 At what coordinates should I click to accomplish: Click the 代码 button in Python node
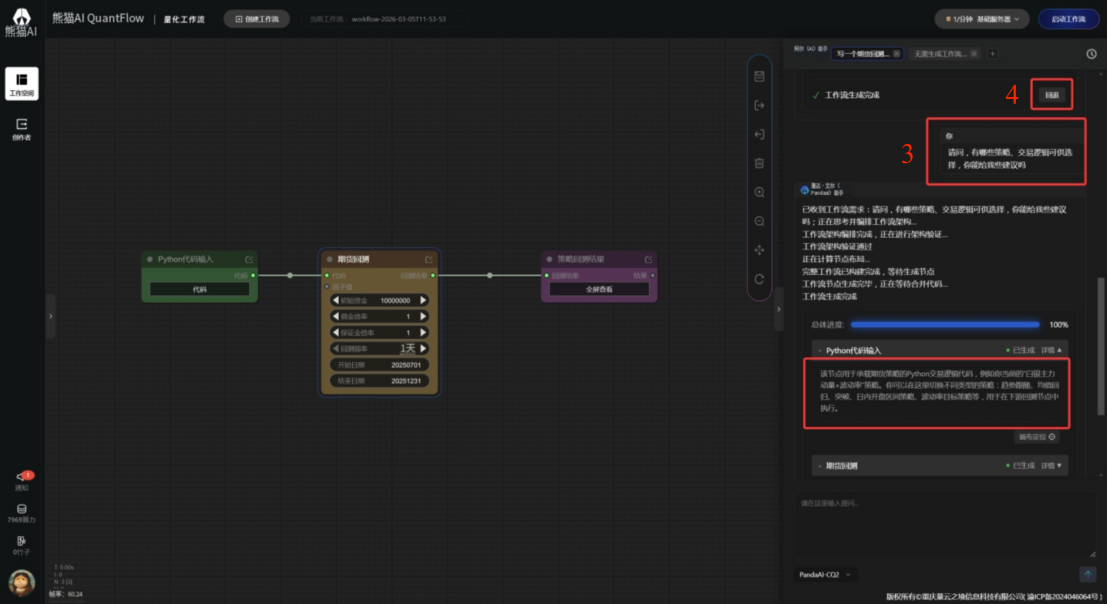click(200, 289)
